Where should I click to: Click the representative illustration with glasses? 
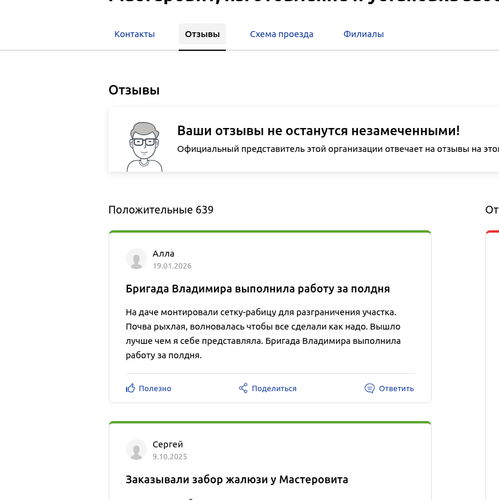[x=144, y=147]
